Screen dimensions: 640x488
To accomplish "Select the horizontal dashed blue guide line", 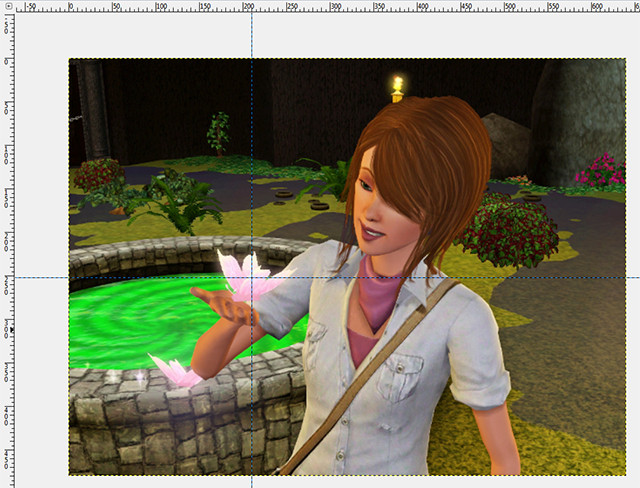I will tap(327, 278).
